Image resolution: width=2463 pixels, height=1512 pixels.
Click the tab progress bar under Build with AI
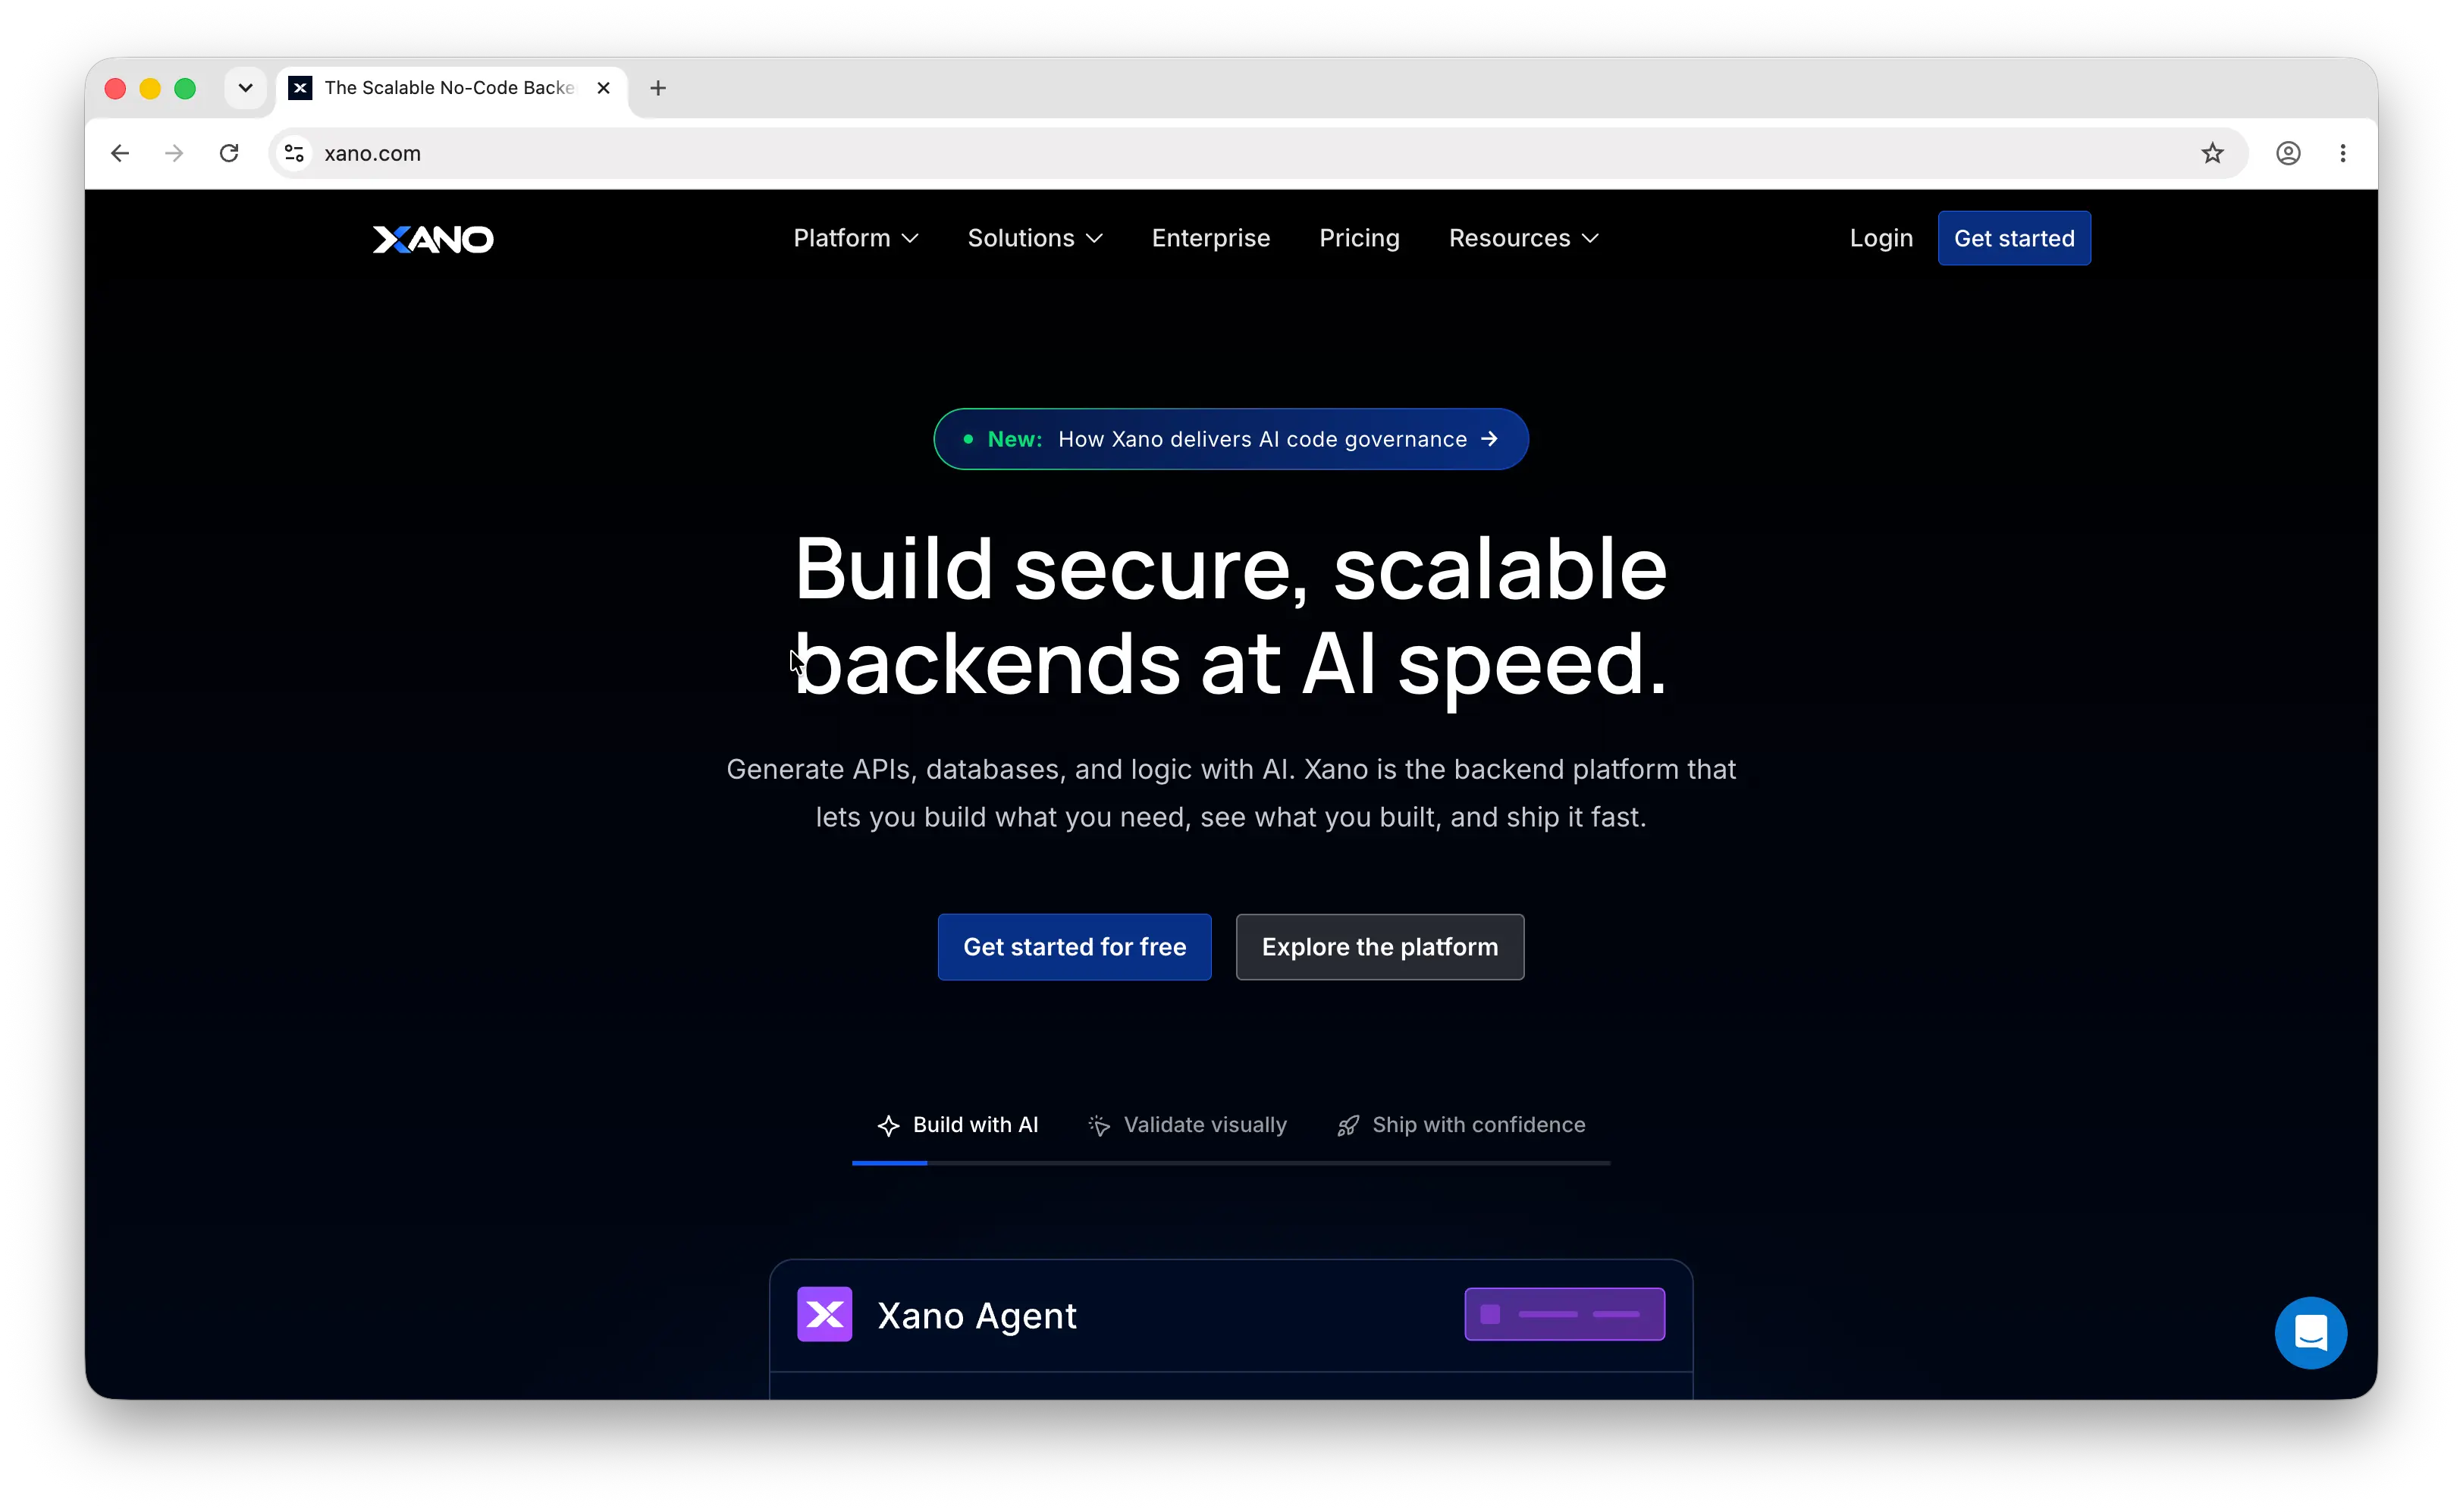pyautogui.click(x=1231, y=1163)
